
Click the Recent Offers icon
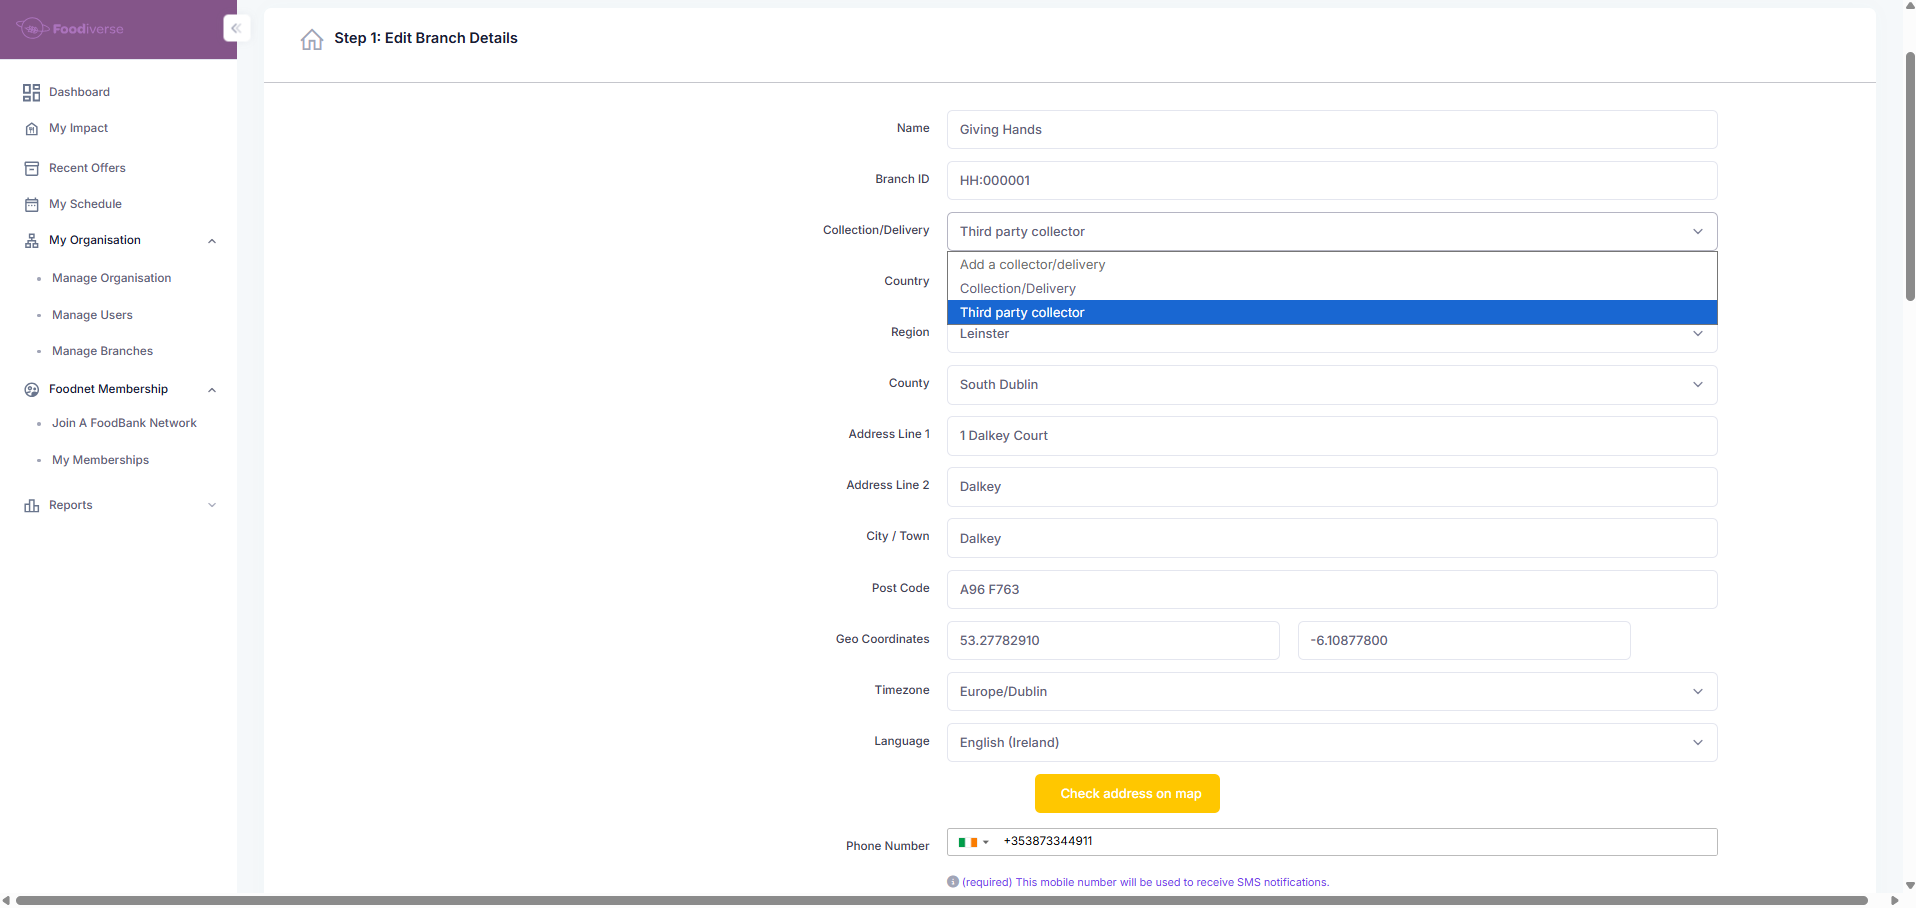31,168
